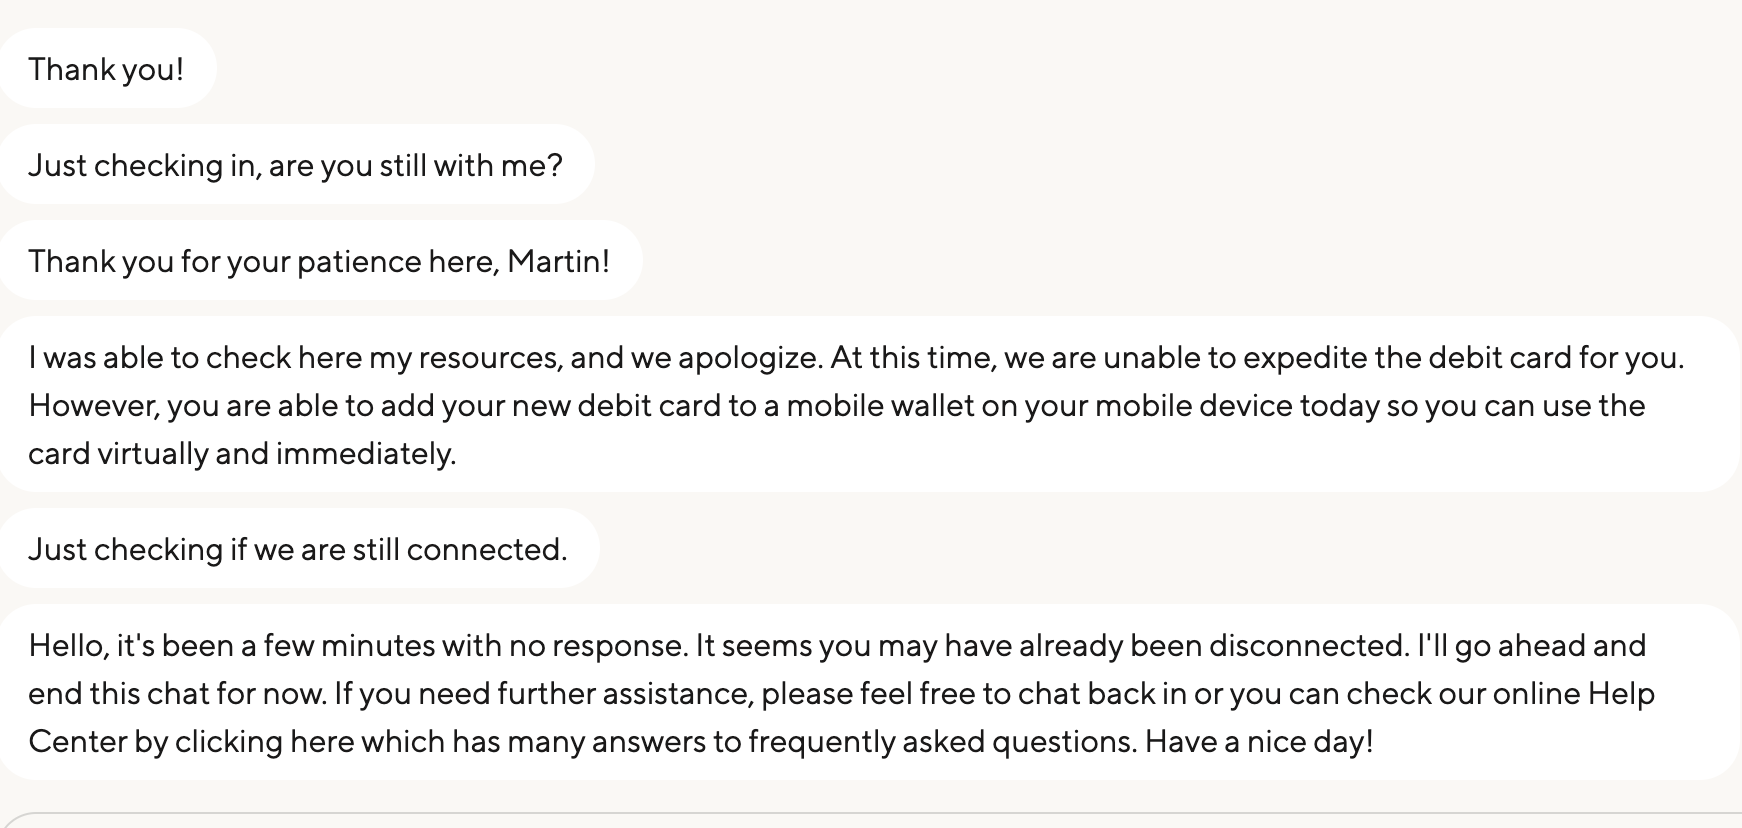Click the words 'online Help' in last message
Image resolution: width=1742 pixels, height=828 pixels.
coord(1573,694)
